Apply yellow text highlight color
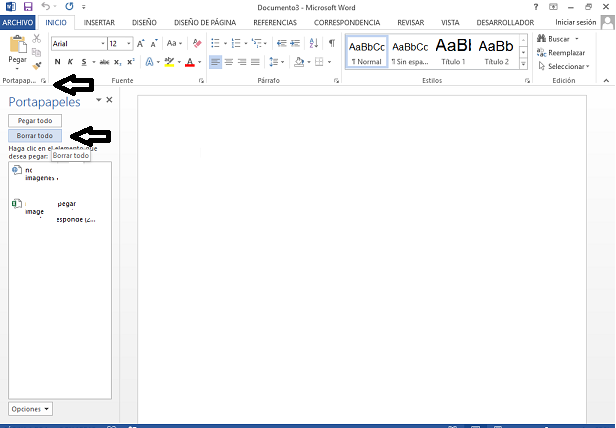The width and height of the screenshot is (616, 428). [x=169, y=62]
